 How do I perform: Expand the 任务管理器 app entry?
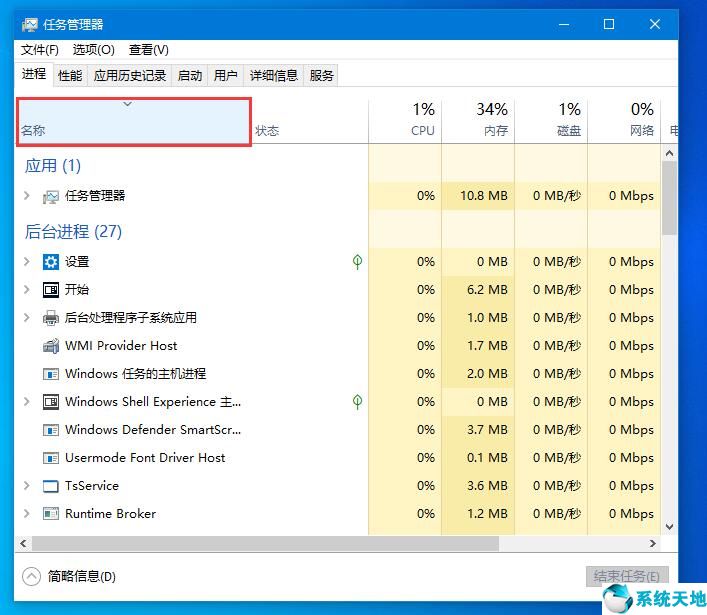[27, 196]
